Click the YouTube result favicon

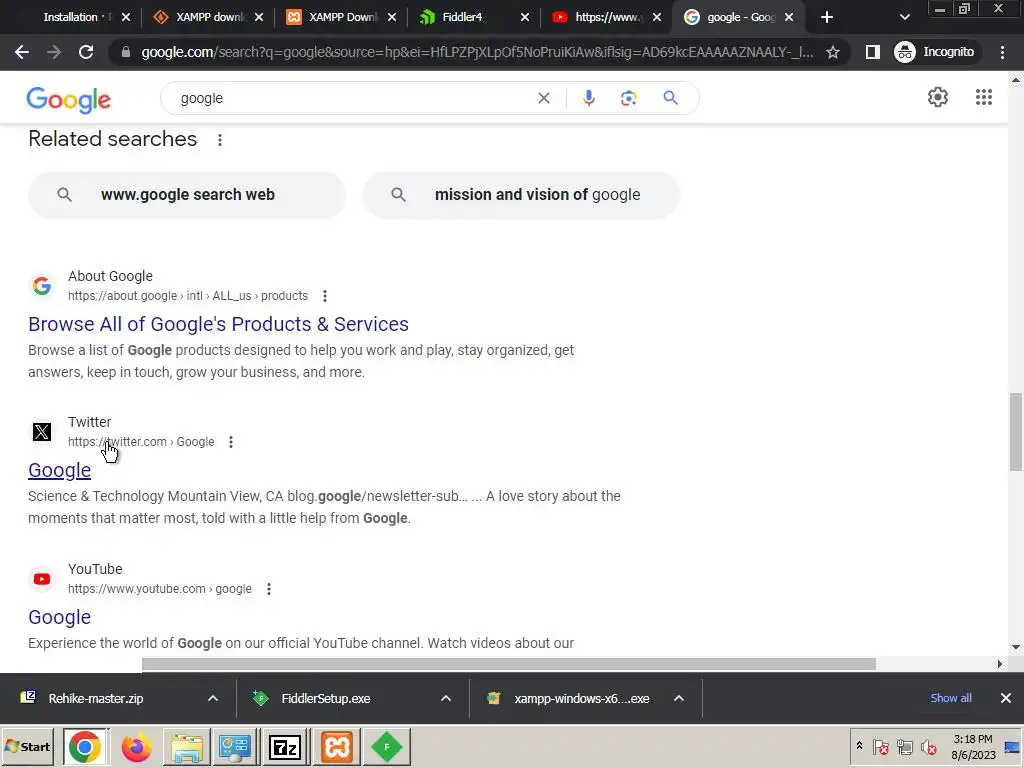pyautogui.click(x=42, y=579)
